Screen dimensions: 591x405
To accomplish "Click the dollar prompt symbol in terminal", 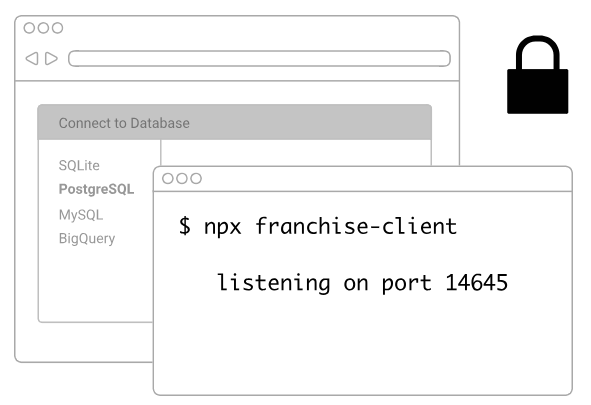I will pyautogui.click(x=185, y=226).
